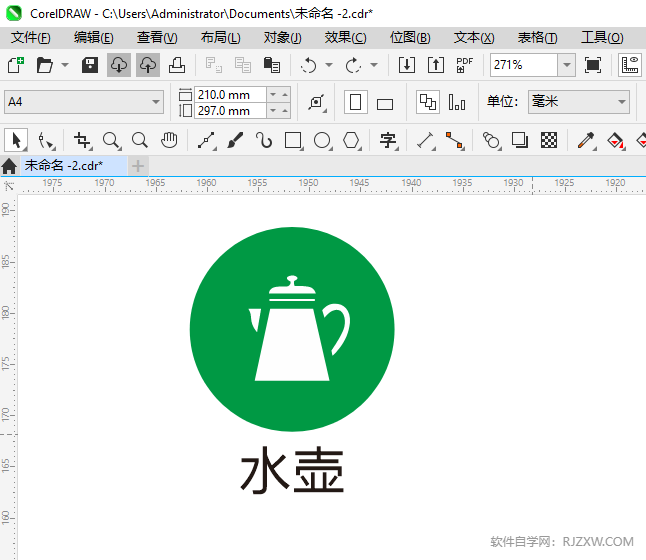Switch to the 未命名 -2.cdr document tab
This screenshot has height=560, width=646.
point(74,166)
